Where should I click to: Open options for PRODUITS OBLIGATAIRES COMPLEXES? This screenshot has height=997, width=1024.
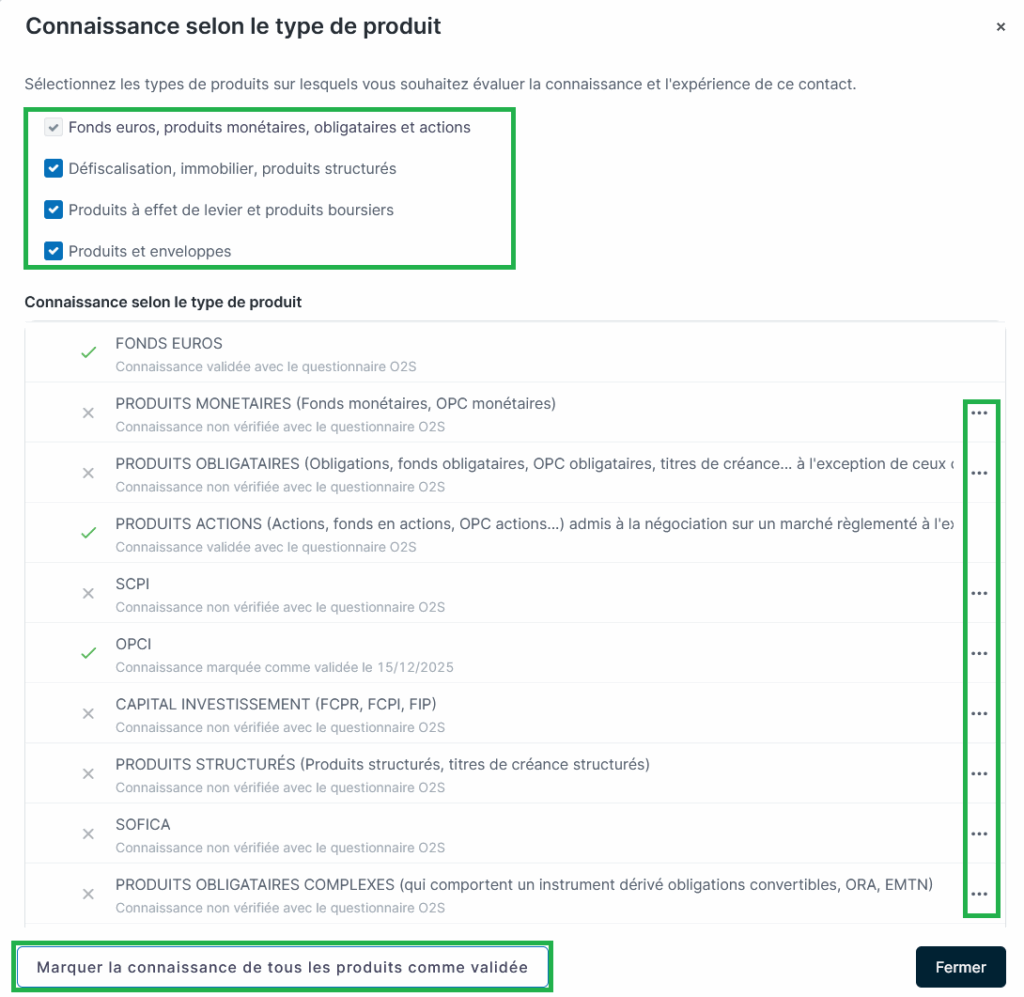pos(979,893)
